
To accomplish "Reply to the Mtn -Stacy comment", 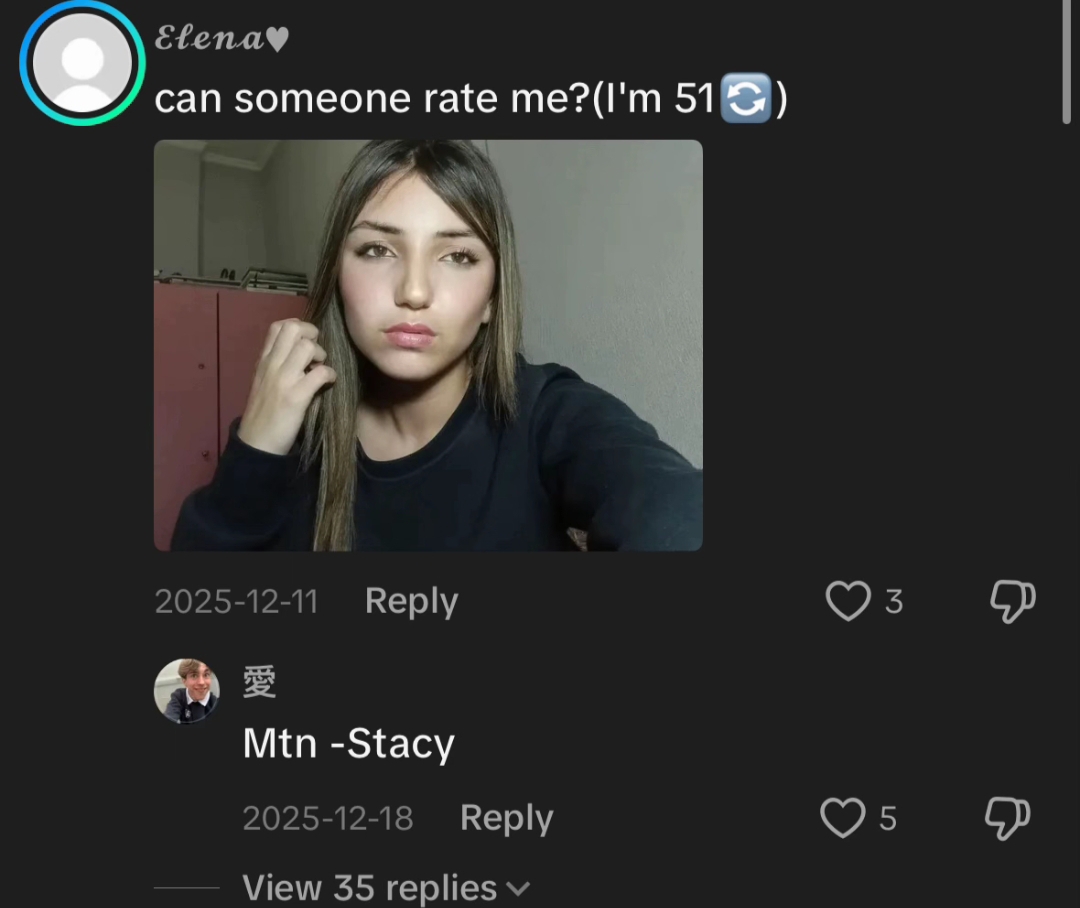I will 506,818.
